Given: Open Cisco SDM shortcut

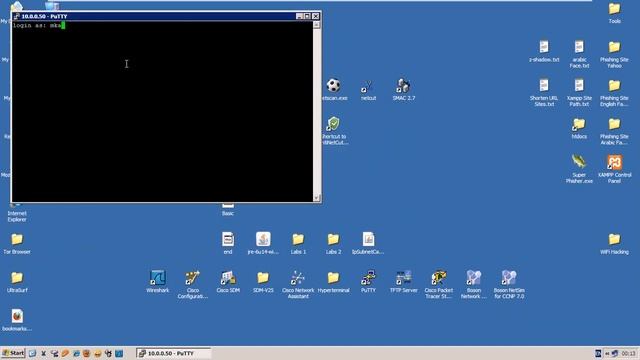Looking at the screenshot, I should (228, 281).
